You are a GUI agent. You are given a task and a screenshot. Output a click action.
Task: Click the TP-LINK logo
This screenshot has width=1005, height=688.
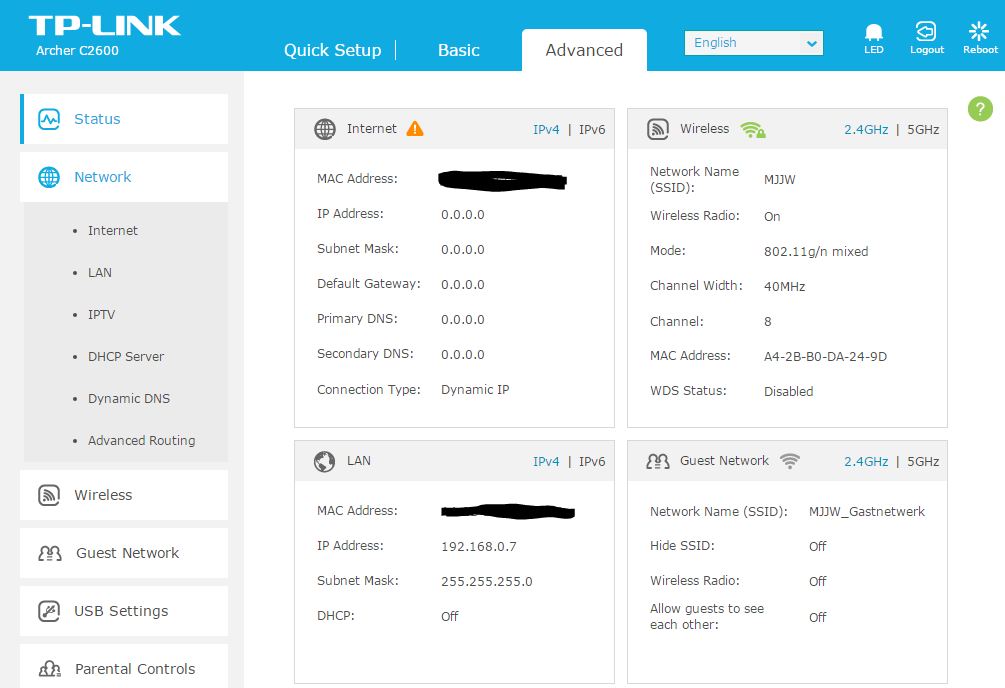pyautogui.click(x=104, y=26)
